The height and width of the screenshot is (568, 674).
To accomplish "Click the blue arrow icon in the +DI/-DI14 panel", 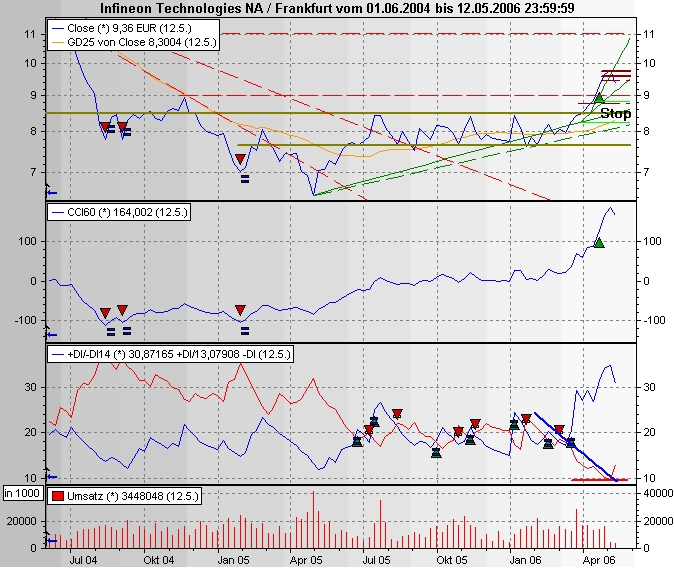I will (52, 476).
